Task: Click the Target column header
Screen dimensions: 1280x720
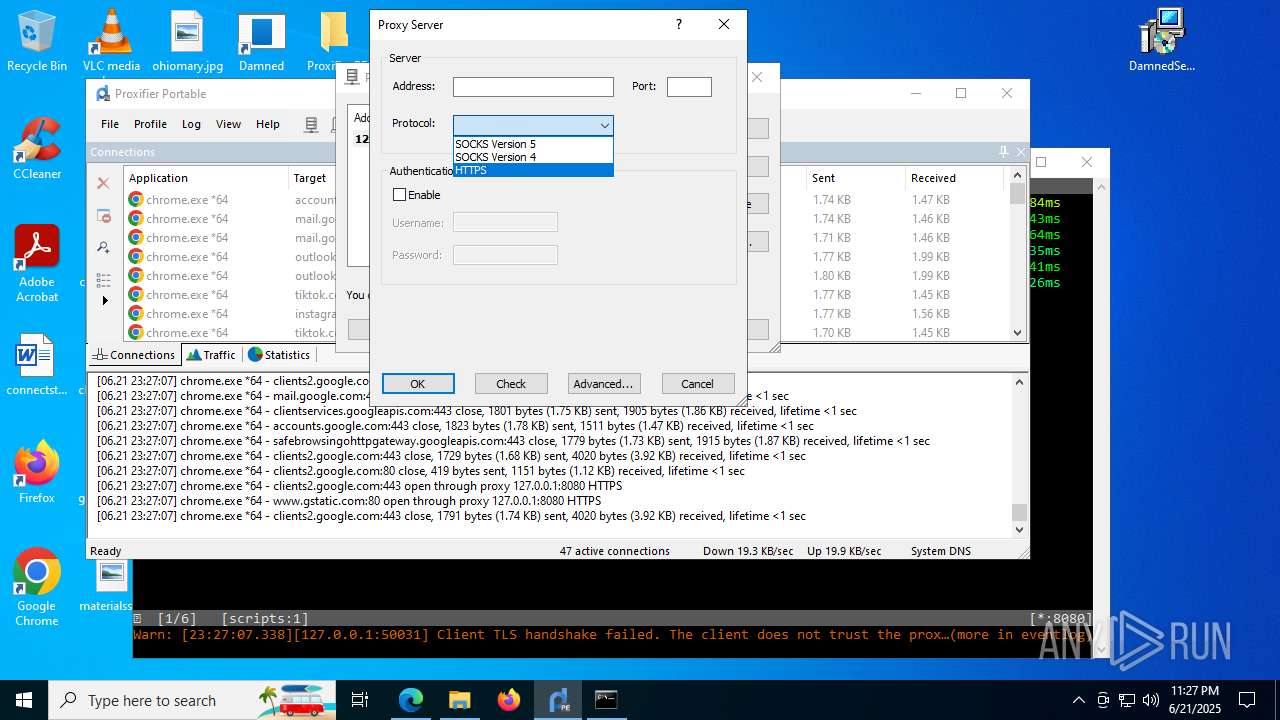Action: tap(312, 178)
